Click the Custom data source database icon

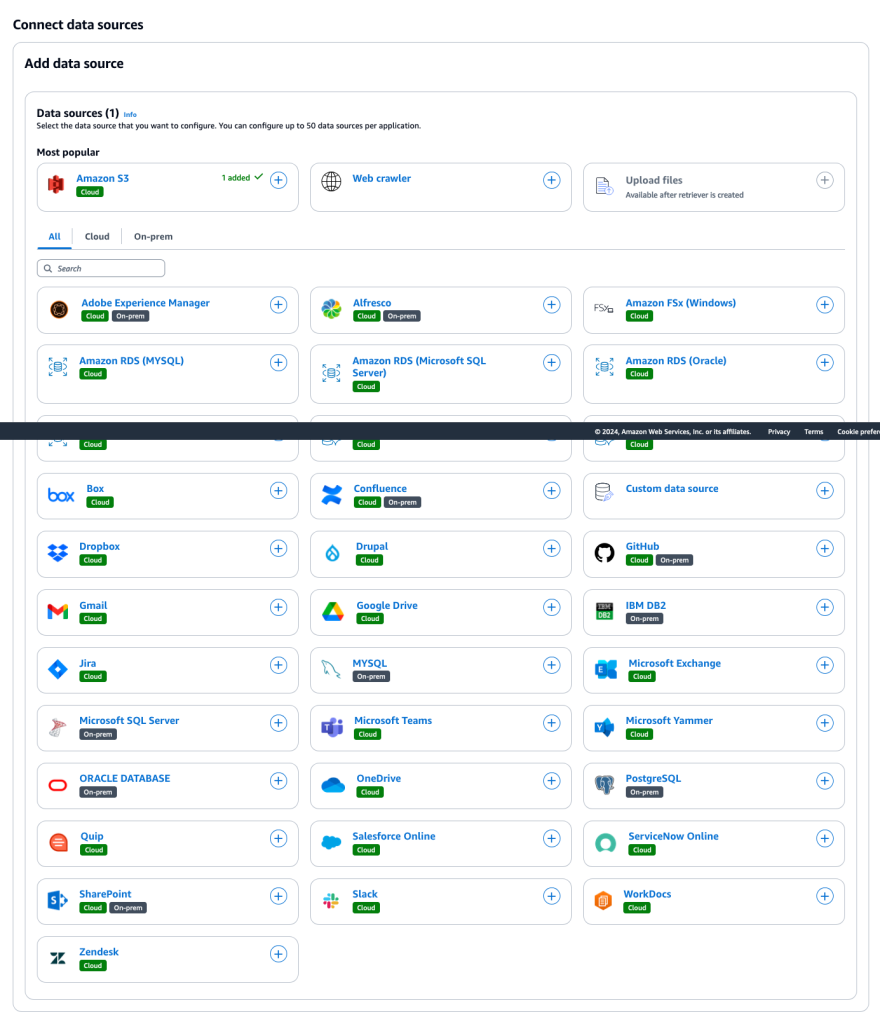coord(604,492)
